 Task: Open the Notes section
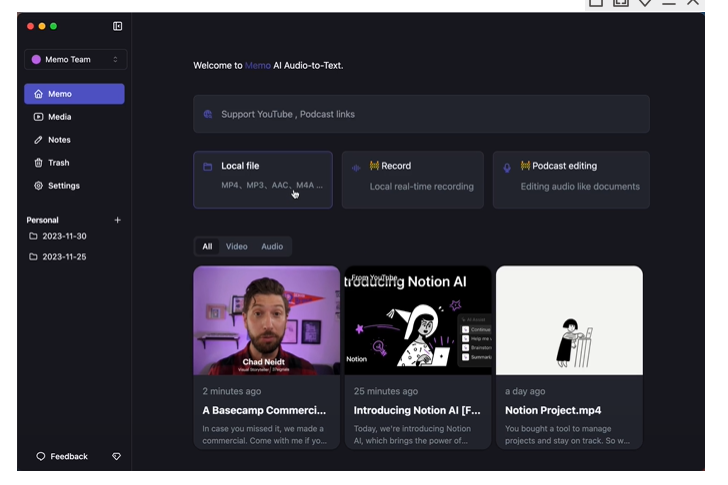click(74, 140)
